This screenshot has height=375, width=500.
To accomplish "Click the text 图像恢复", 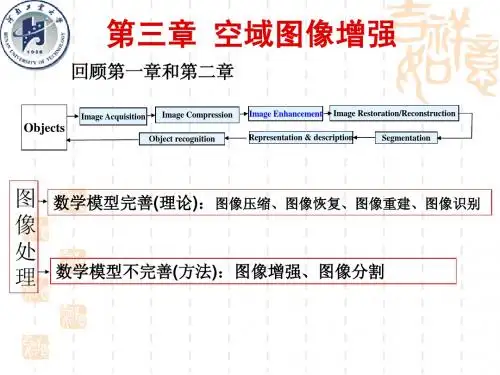I will click(x=313, y=204).
